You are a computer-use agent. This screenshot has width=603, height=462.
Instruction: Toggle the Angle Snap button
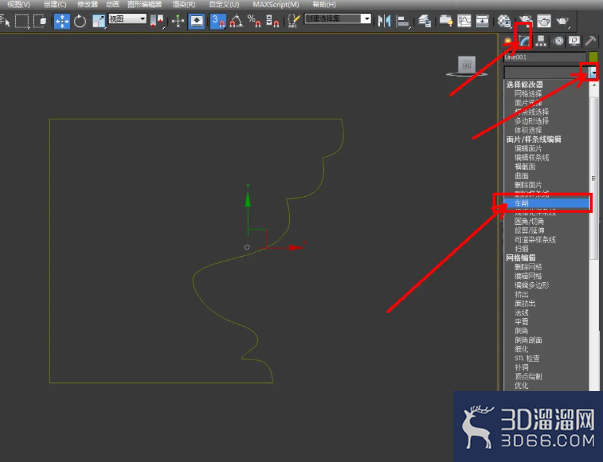click(x=236, y=21)
